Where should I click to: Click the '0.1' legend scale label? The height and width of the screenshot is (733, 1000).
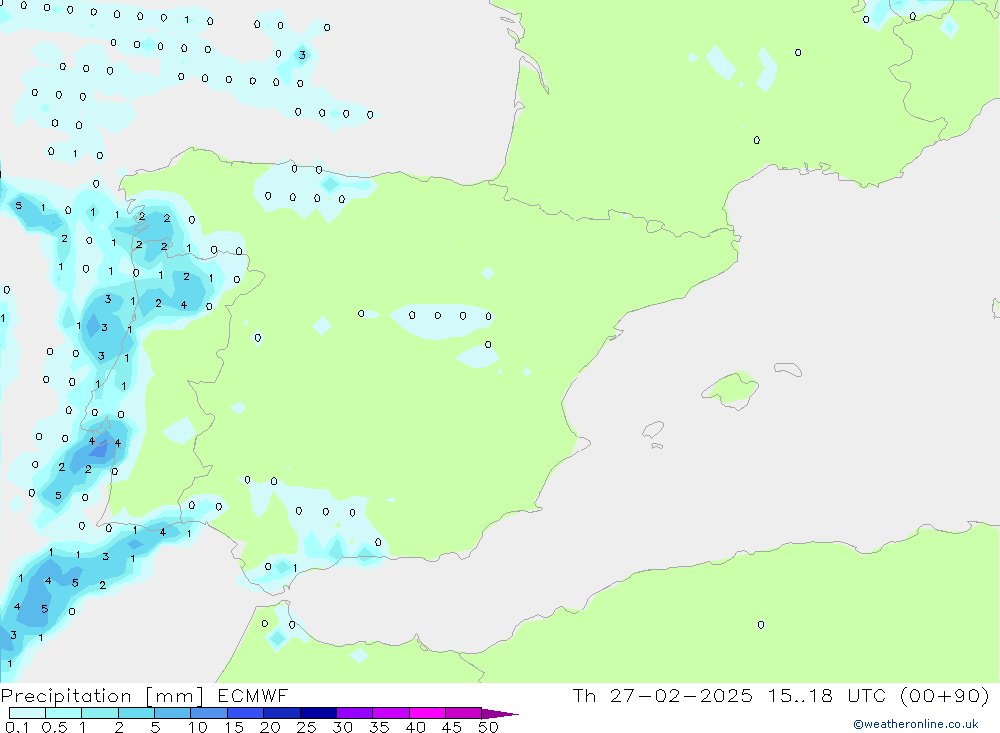(x=17, y=727)
